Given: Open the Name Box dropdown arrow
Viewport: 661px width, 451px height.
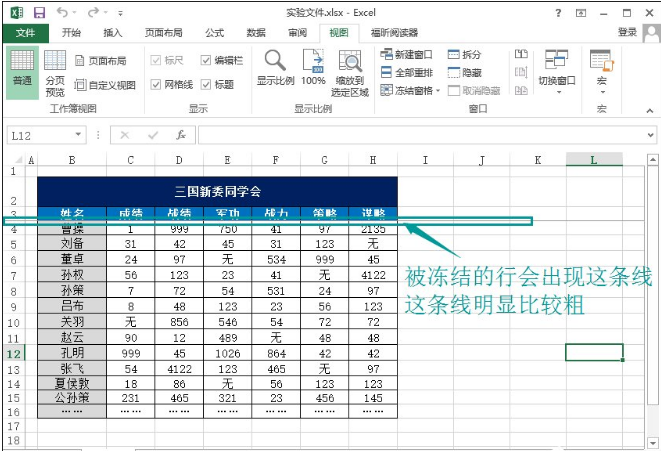Looking at the screenshot, I should click(78, 134).
